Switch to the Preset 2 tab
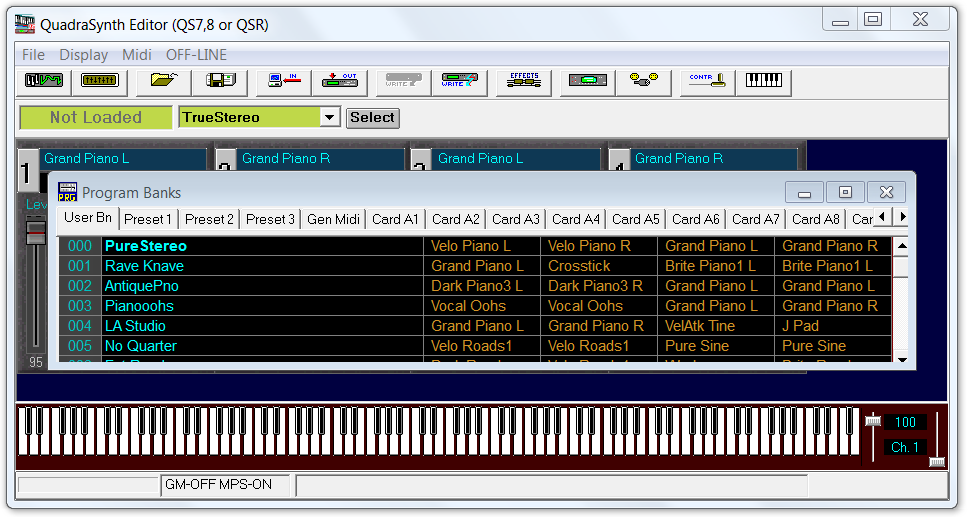968x517 pixels. click(x=209, y=219)
